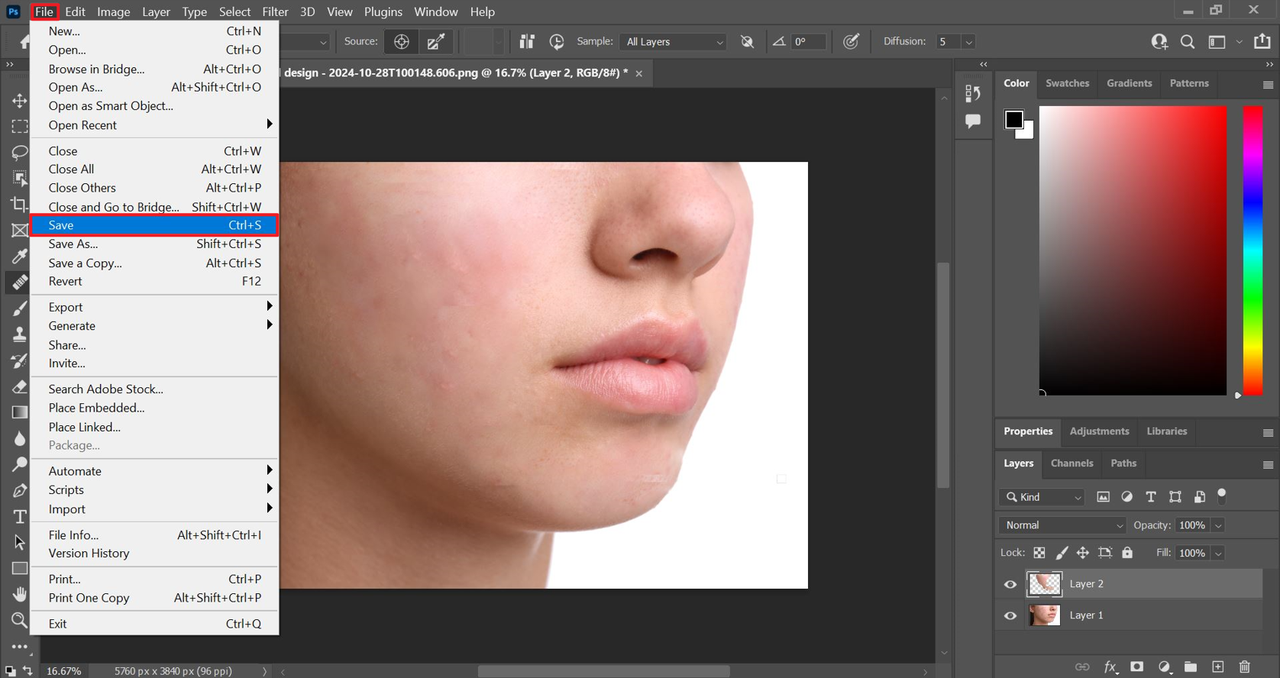The image size is (1280, 678).
Task: Click Save As... in File menu
Action: click(73, 244)
